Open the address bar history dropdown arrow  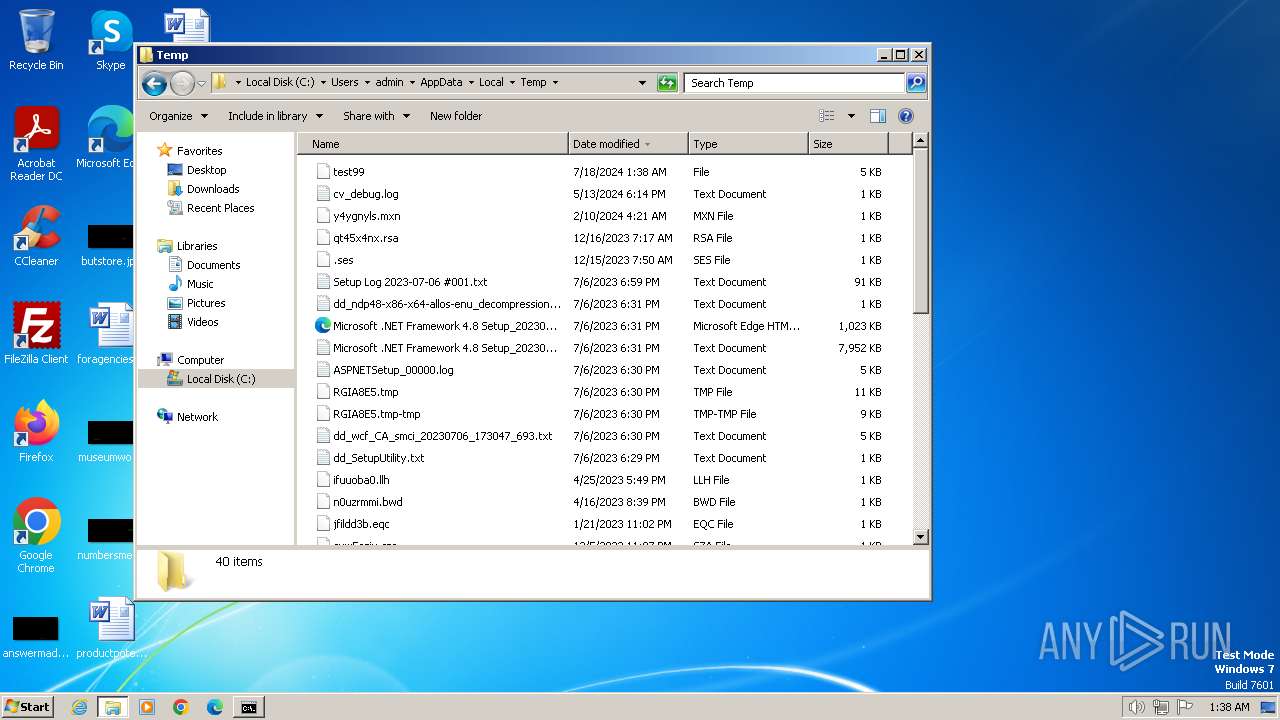[x=642, y=83]
